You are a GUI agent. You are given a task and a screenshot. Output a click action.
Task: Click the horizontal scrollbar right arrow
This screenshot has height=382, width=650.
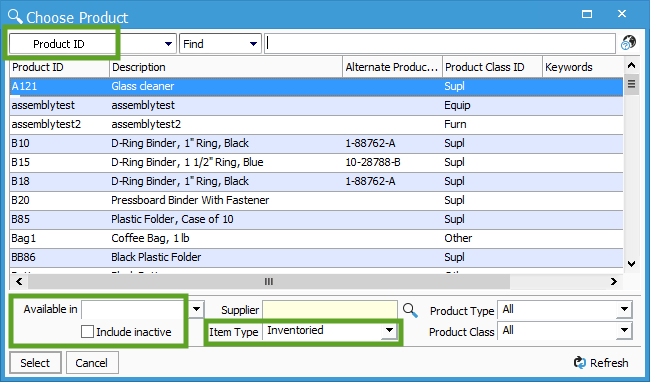(614, 282)
